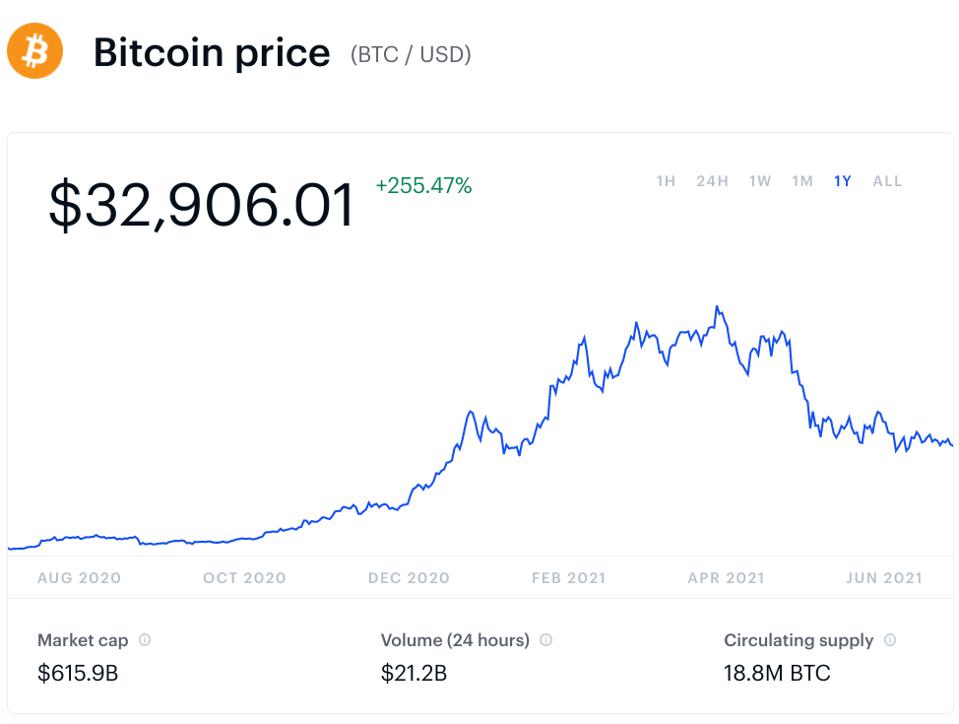The height and width of the screenshot is (724, 959).
Task: Click the Bitcoin price heading
Action: point(211,52)
